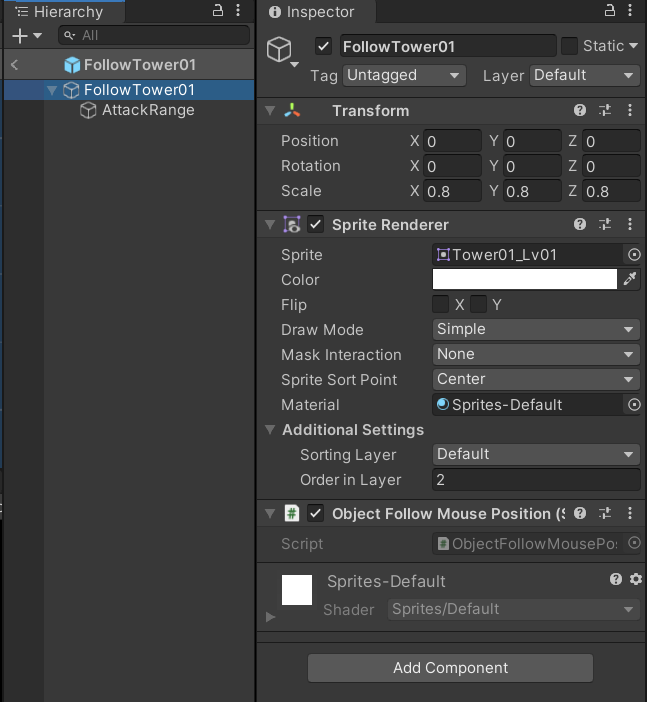The image size is (647, 702).
Task: Select AttackRange in the Hierarchy tree
Action: point(148,110)
